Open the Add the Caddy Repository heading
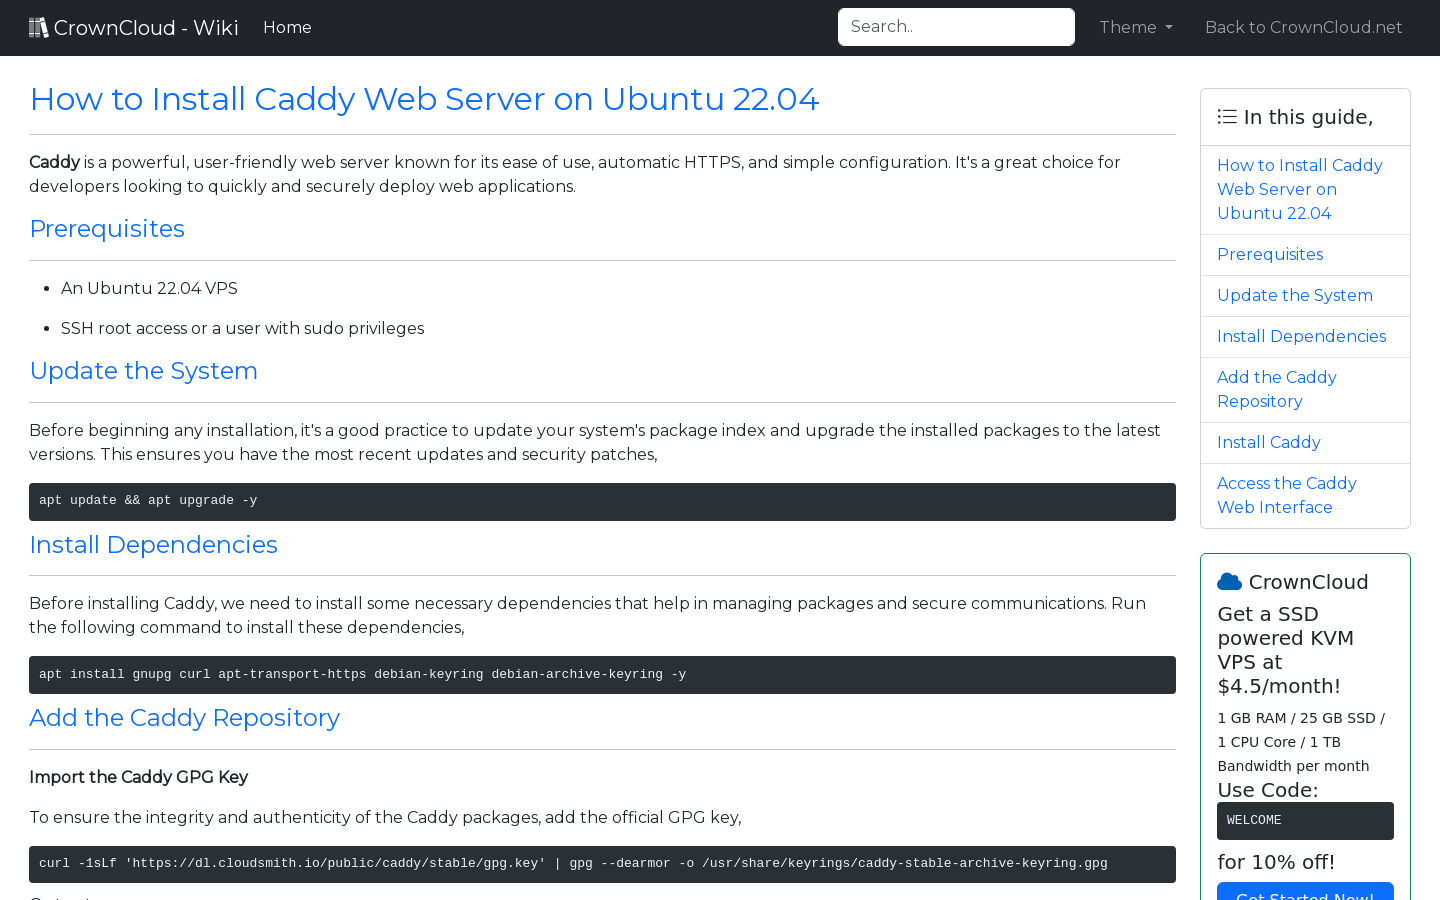 pos(184,718)
